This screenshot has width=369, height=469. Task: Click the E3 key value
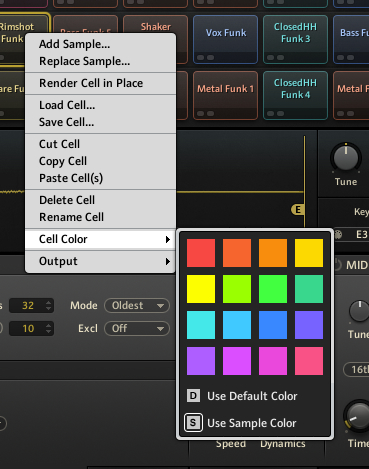pos(362,235)
